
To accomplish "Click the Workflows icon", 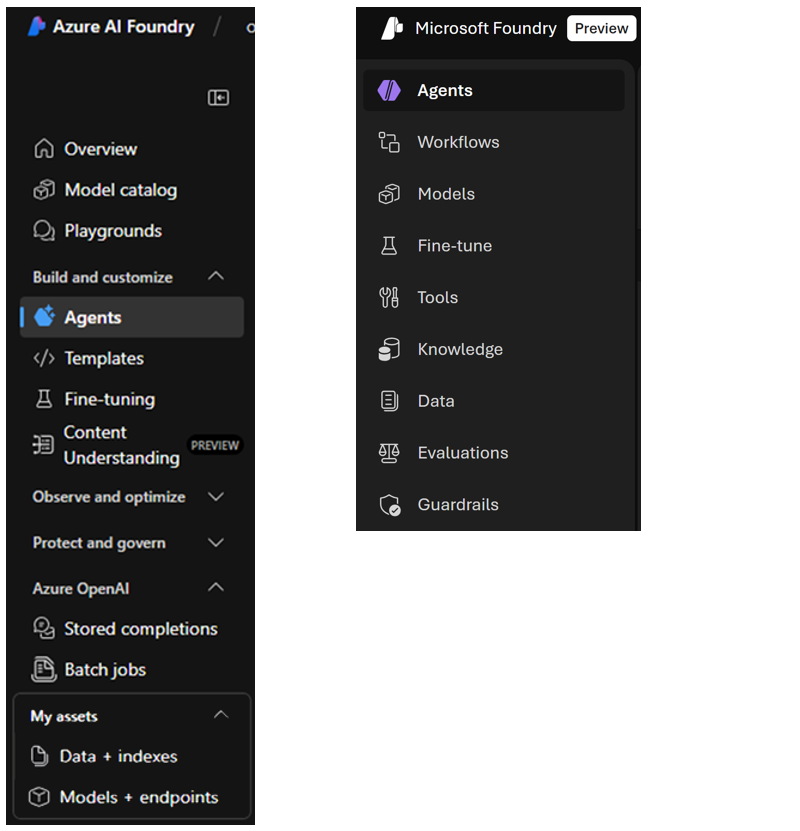I will (x=389, y=142).
